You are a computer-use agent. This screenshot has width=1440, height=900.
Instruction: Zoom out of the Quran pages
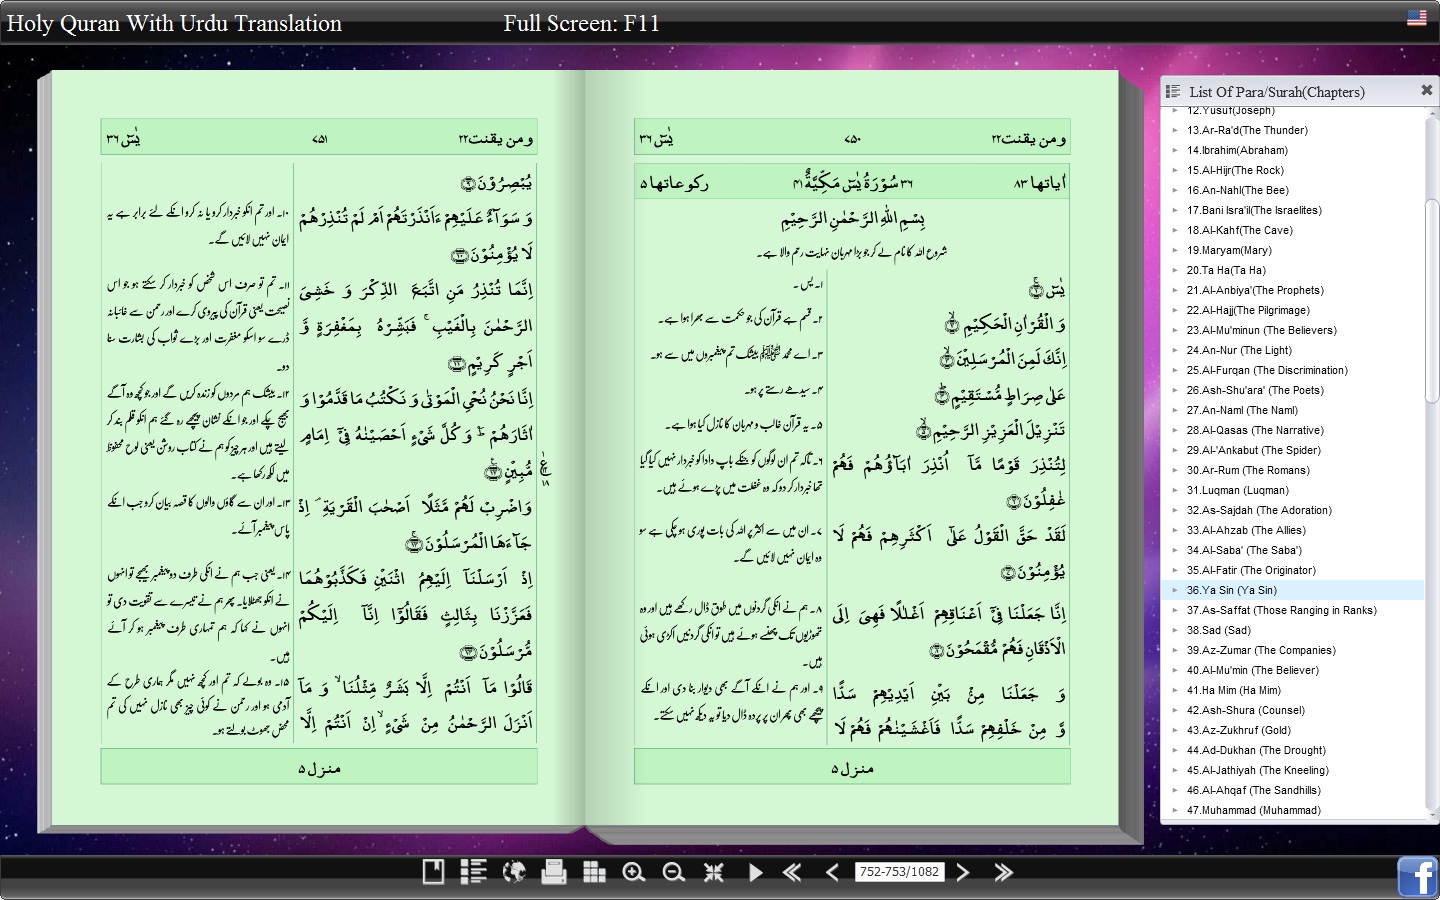(x=674, y=872)
